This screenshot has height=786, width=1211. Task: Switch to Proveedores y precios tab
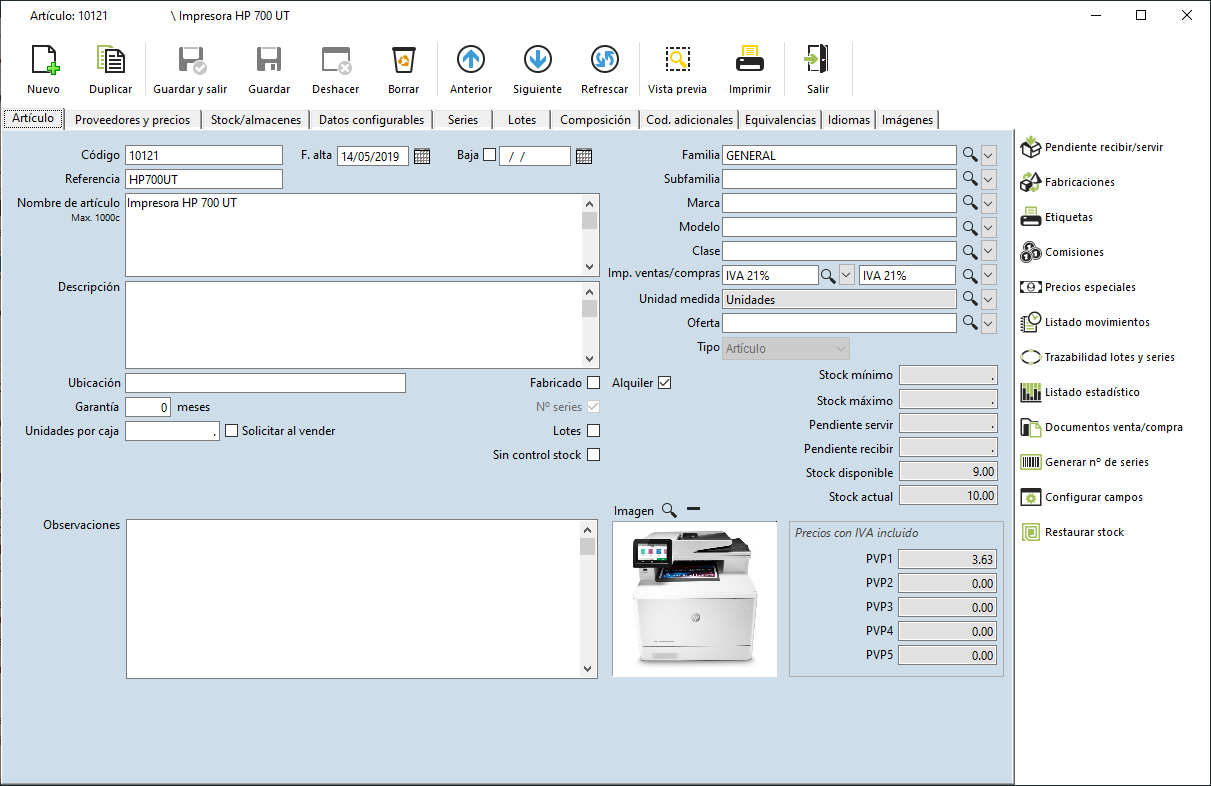coord(133,120)
